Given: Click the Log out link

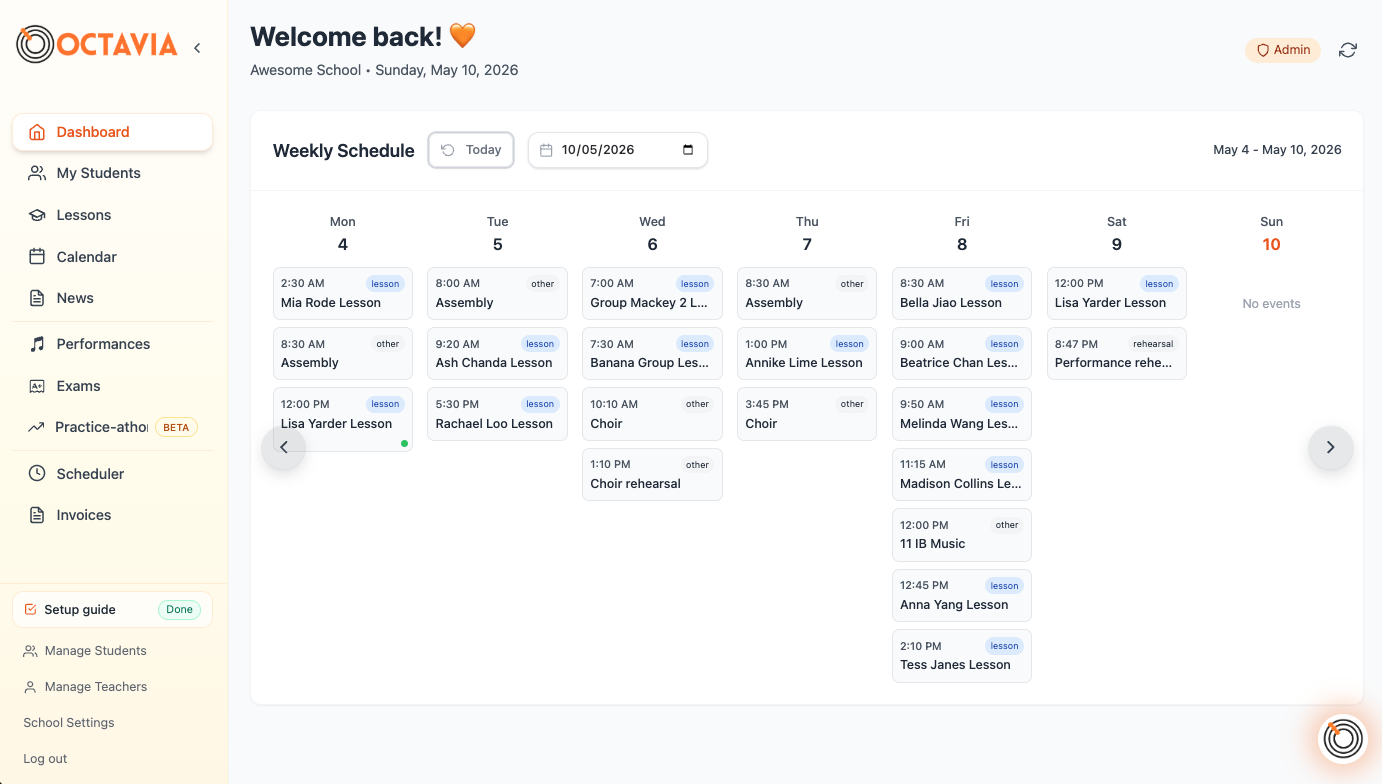Looking at the screenshot, I should click(45, 758).
